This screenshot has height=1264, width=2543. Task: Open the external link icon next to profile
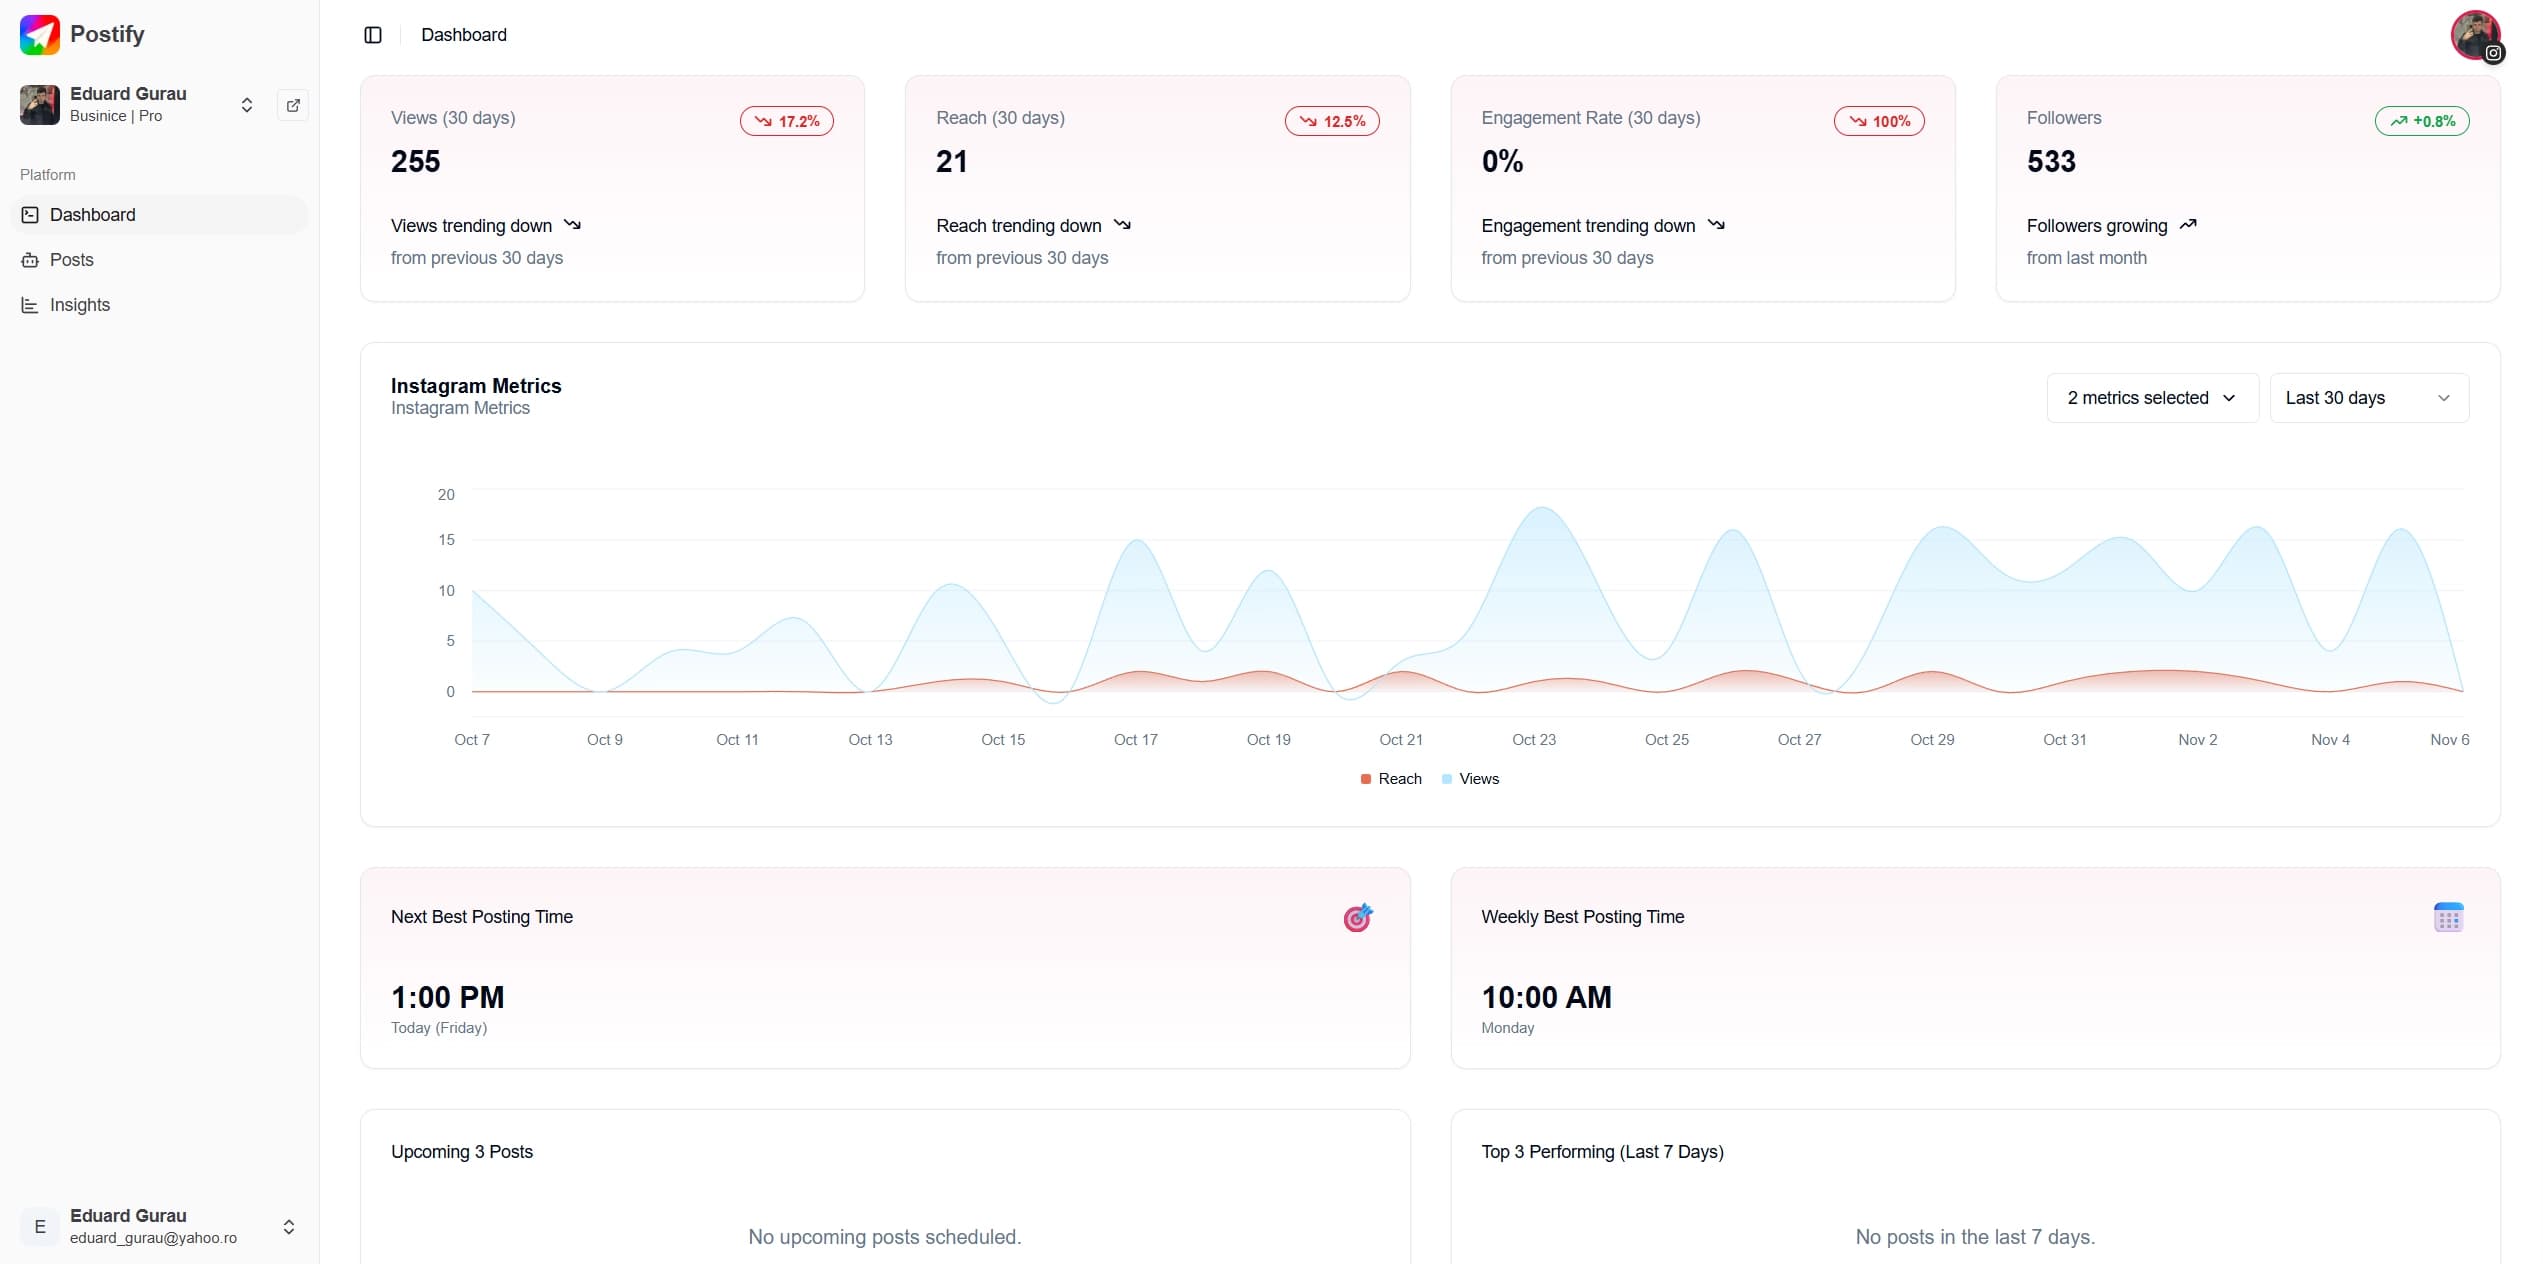click(292, 105)
